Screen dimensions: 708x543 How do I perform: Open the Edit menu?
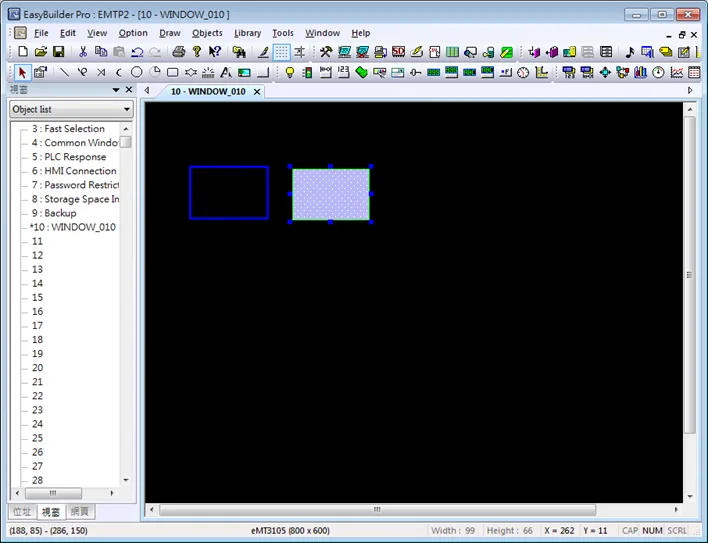68,33
